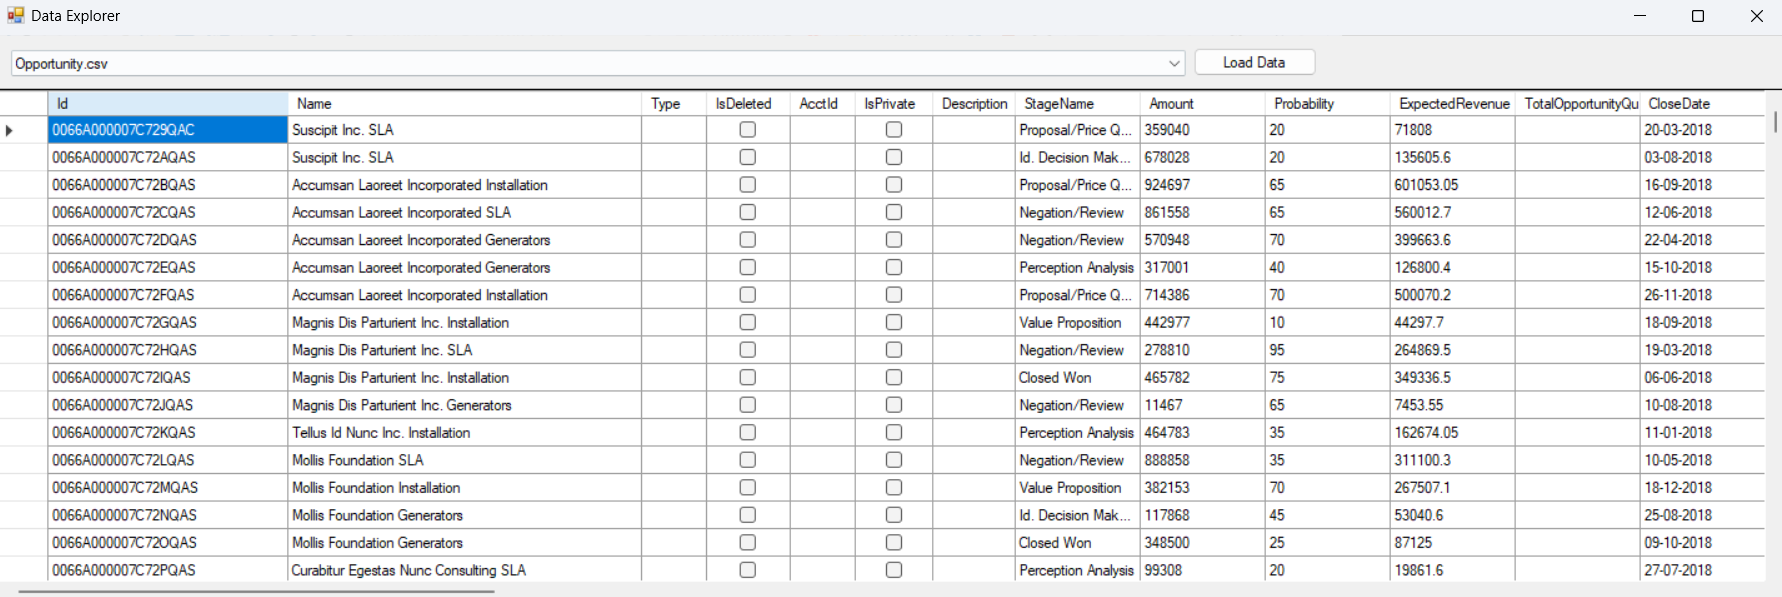
Task: Click the CloseDate column header
Action: pos(1701,104)
